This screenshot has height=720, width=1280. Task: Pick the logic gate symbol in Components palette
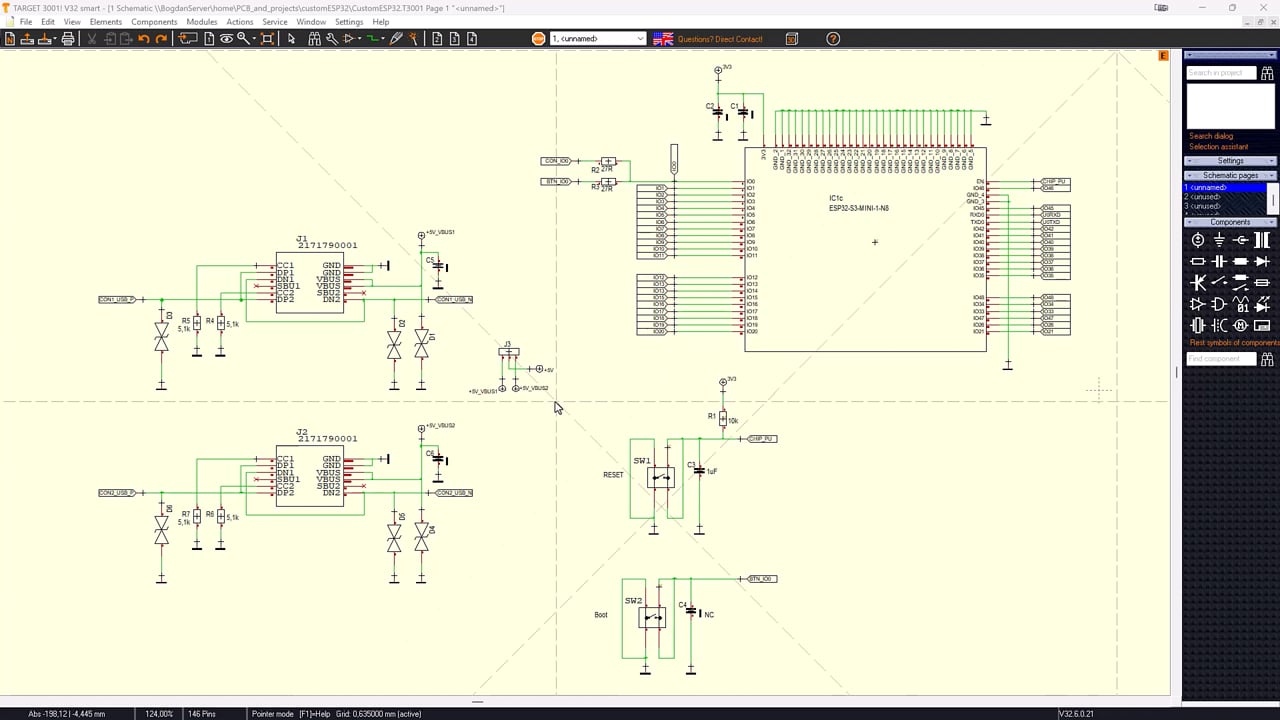(x=1219, y=304)
